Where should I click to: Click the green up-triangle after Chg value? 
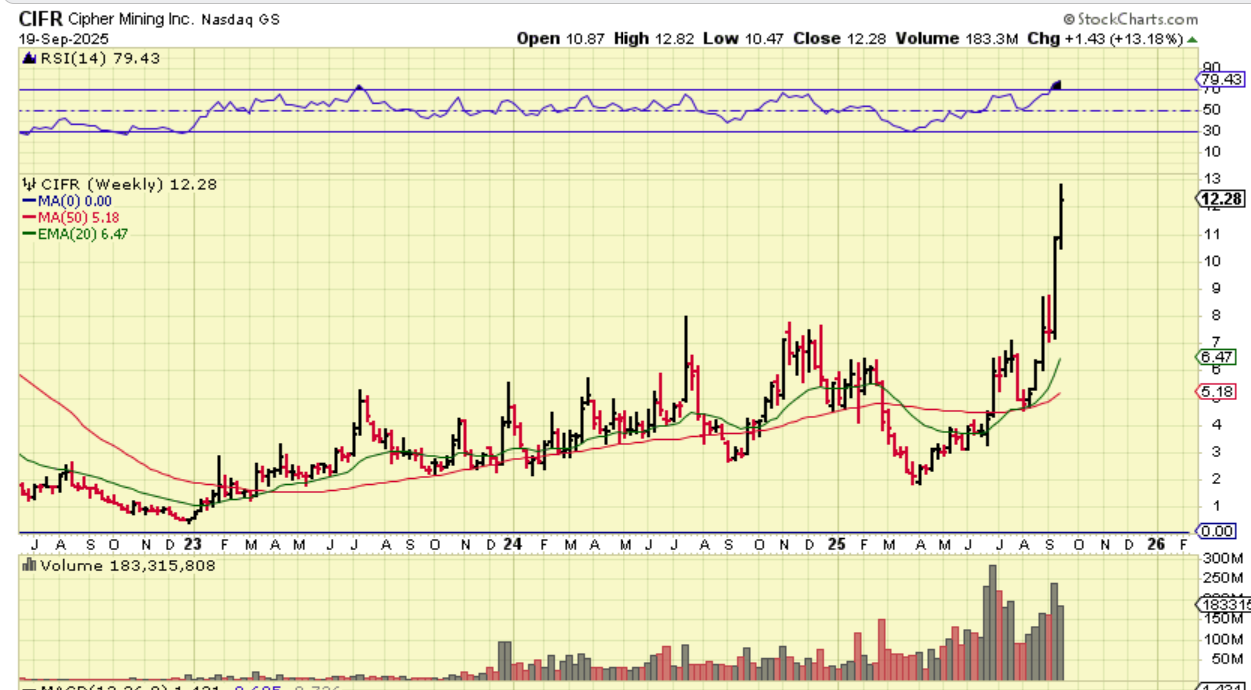pyautogui.click(x=1192, y=39)
